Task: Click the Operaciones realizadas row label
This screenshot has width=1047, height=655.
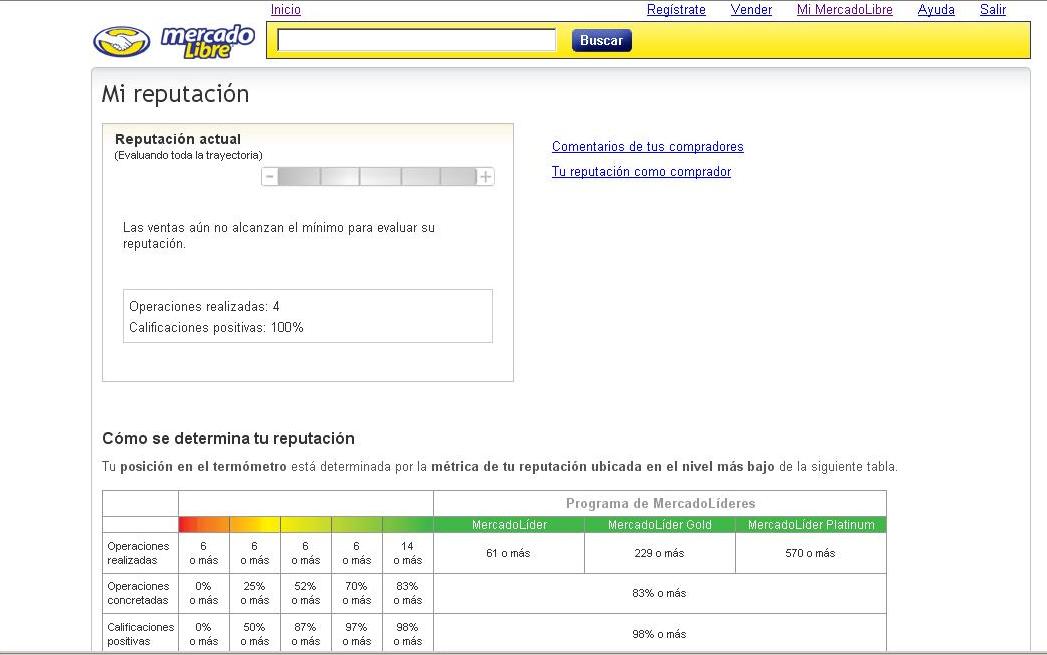Action: tap(138, 553)
